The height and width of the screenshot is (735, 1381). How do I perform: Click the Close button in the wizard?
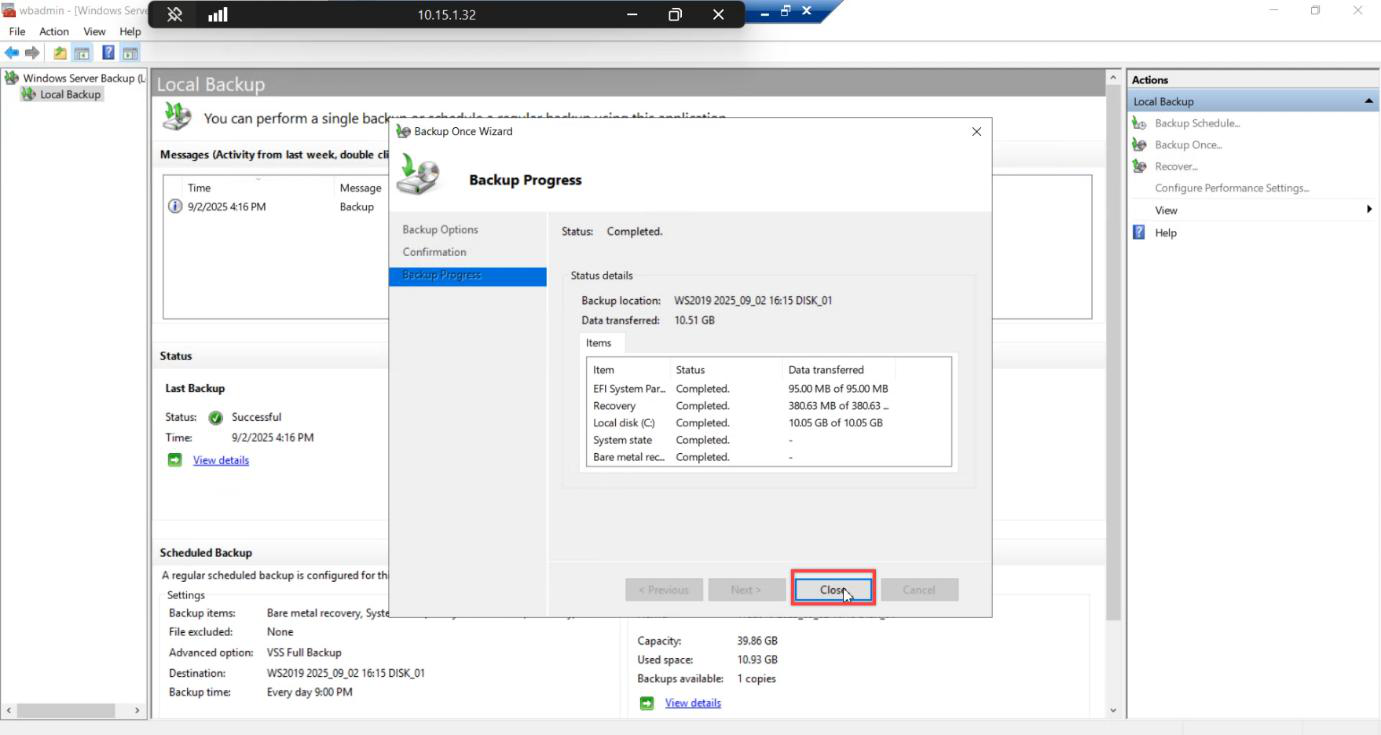point(833,590)
